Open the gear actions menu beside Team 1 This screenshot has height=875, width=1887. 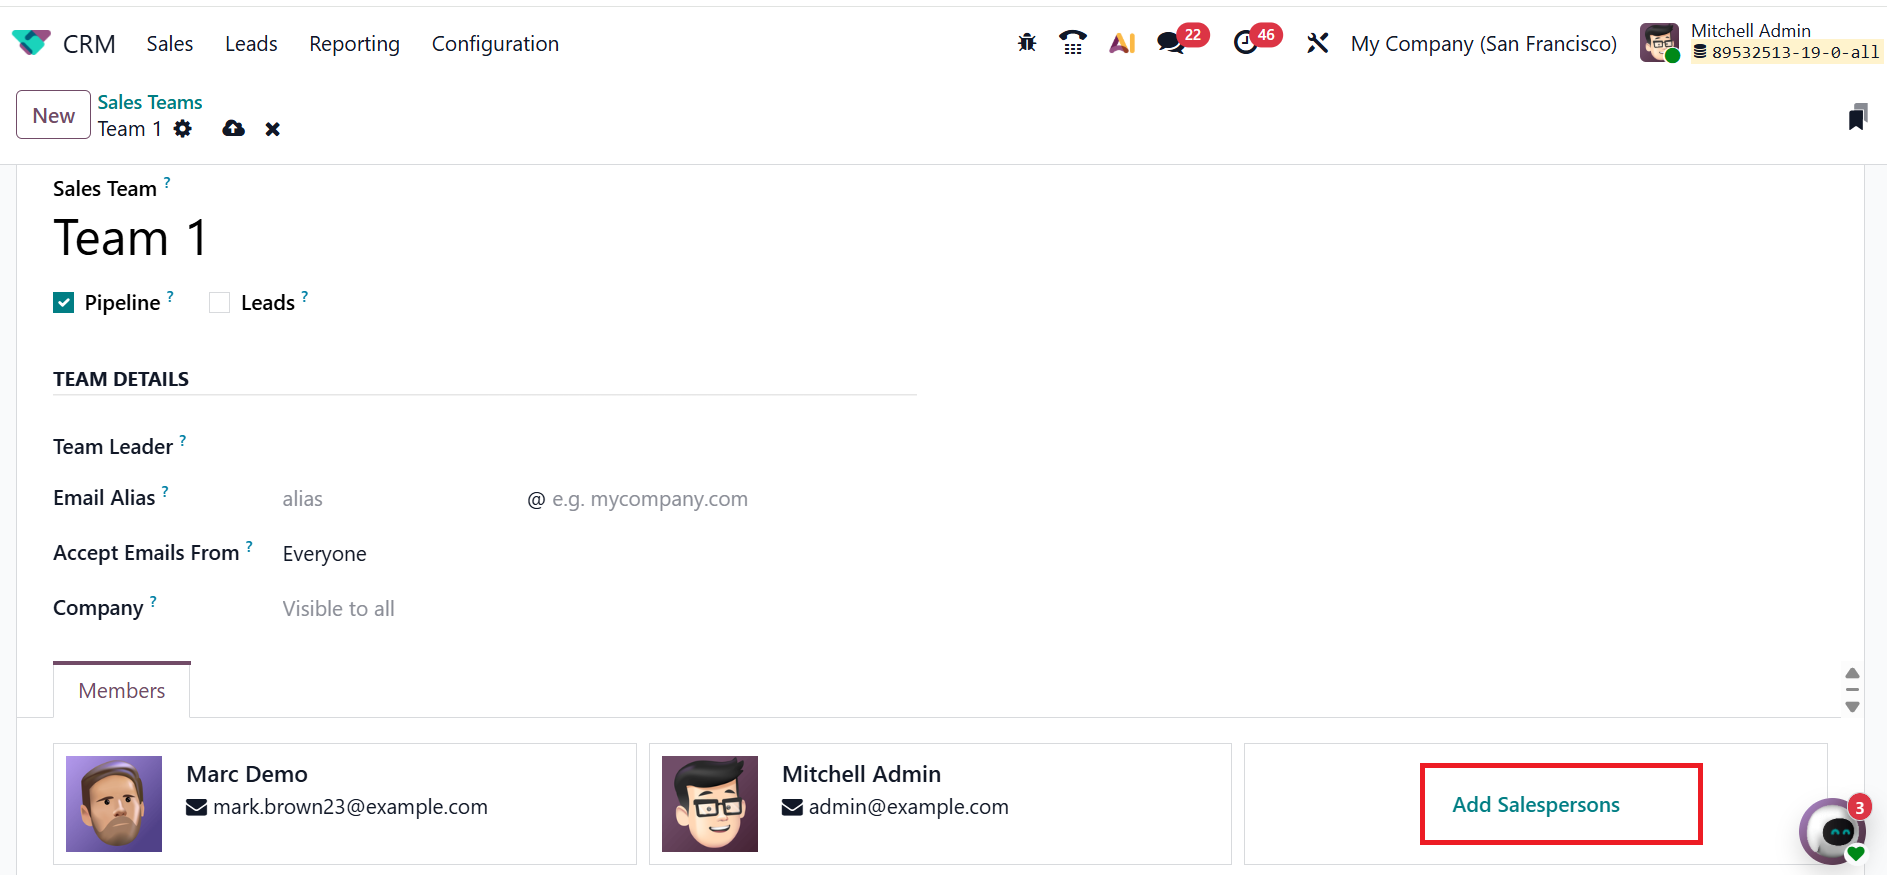pyautogui.click(x=182, y=129)
